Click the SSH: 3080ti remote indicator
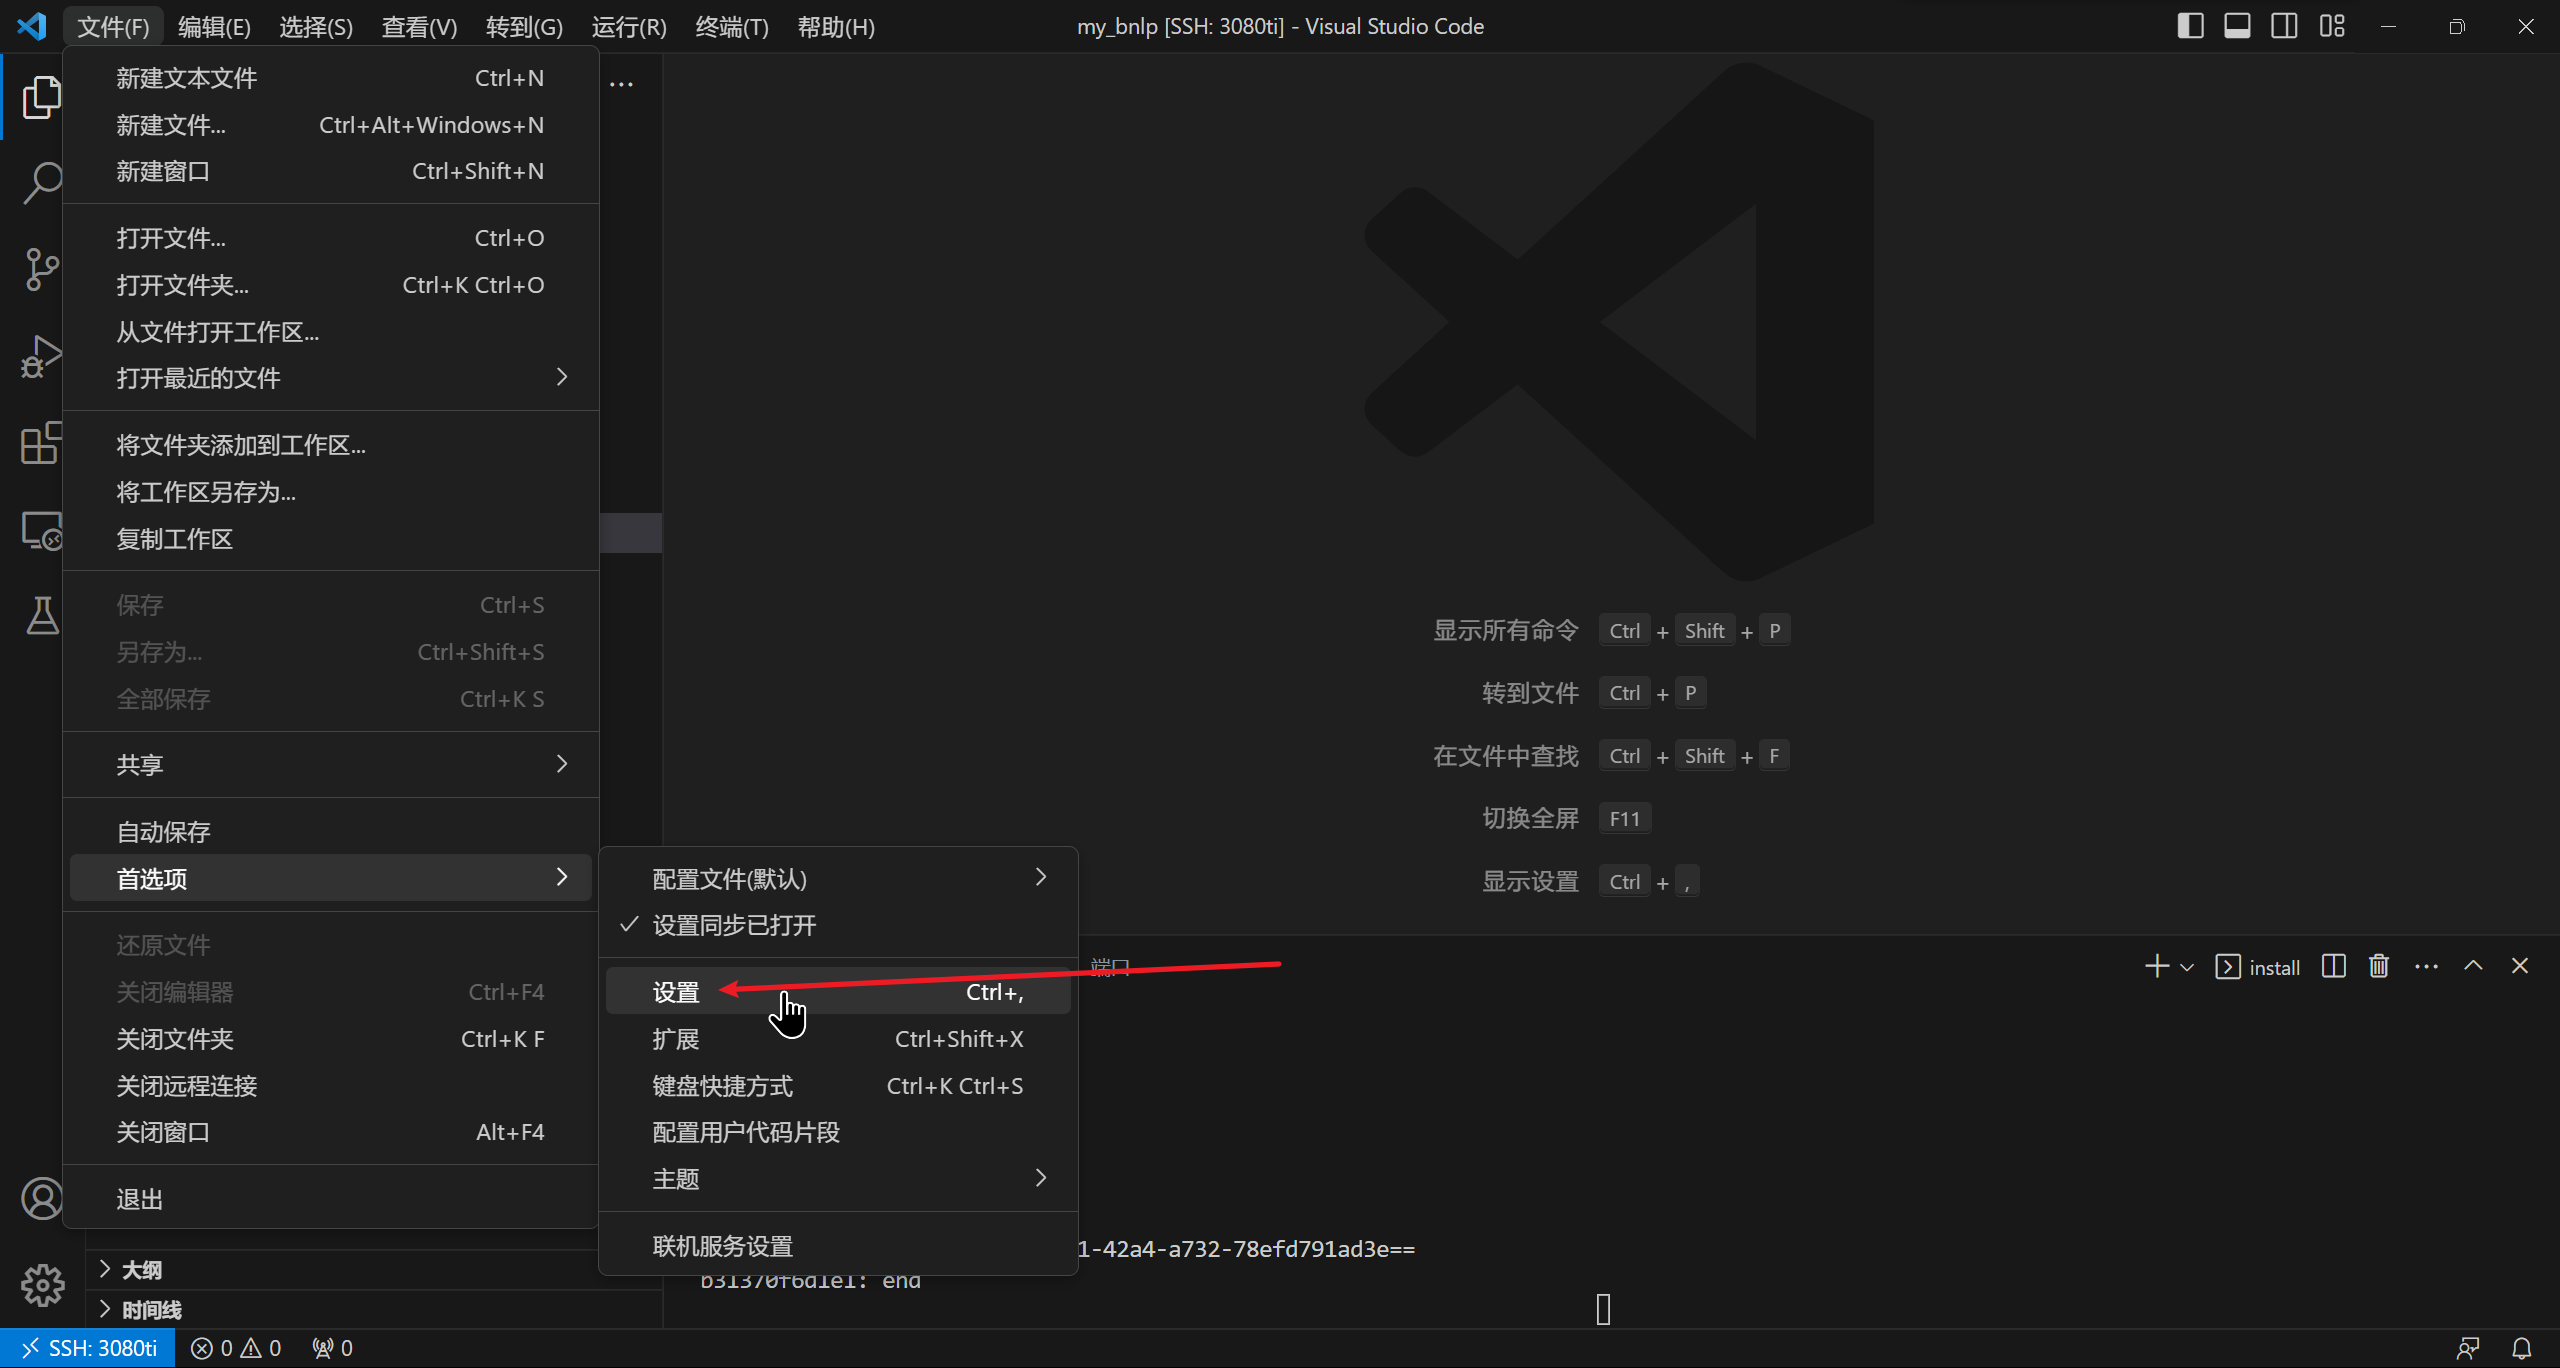The width and height of the screenshot is (2560, 1368). [88, 1348]
